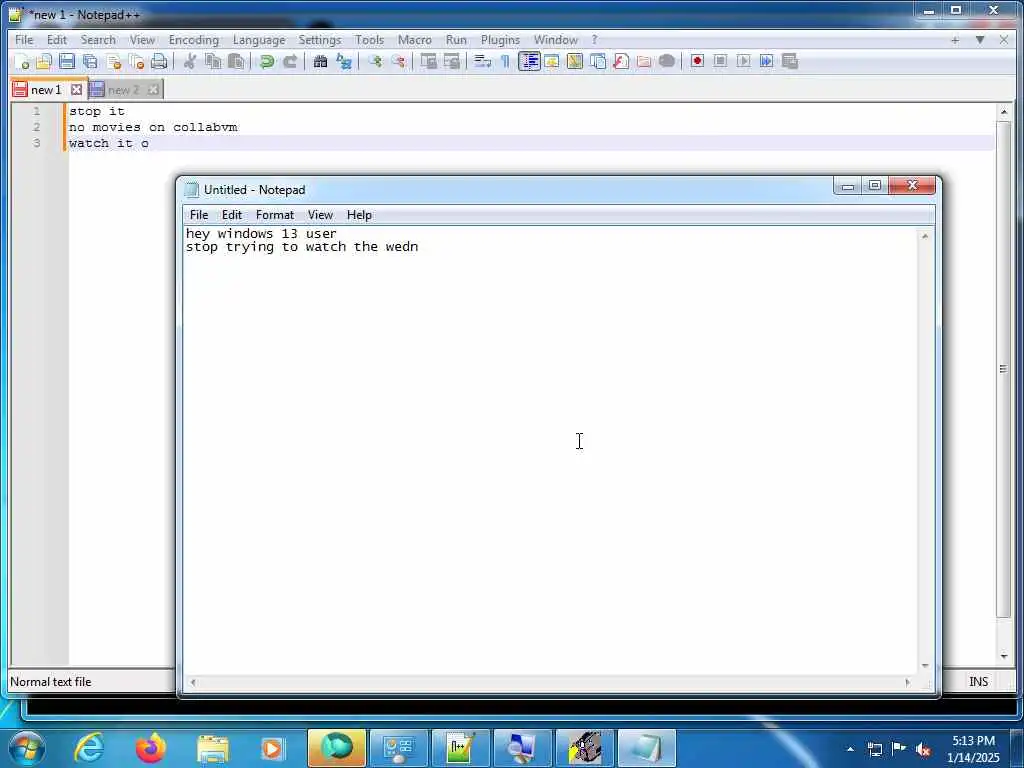Image resolution: width=1024 pixels, height=768 pixels.
Task: Click the Notepad vertical scrollbar up arrow
Action: 925,236
